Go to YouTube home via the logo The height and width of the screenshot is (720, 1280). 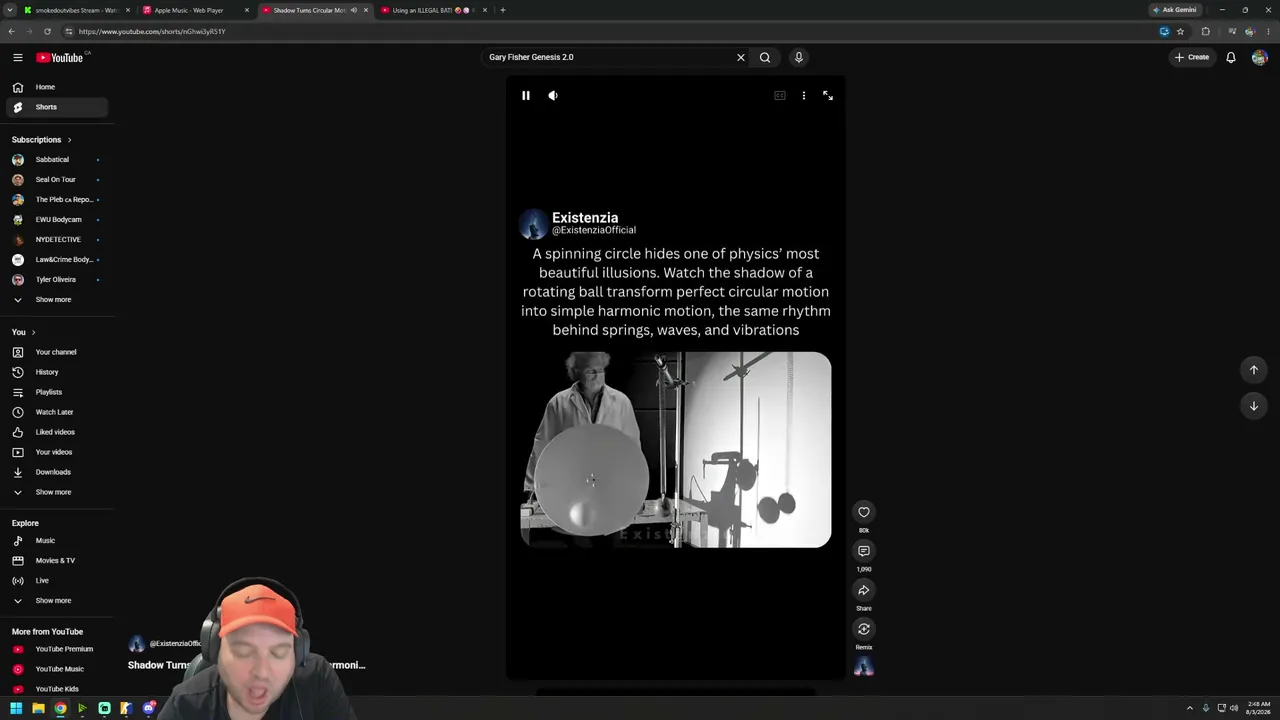pos(60,57)
